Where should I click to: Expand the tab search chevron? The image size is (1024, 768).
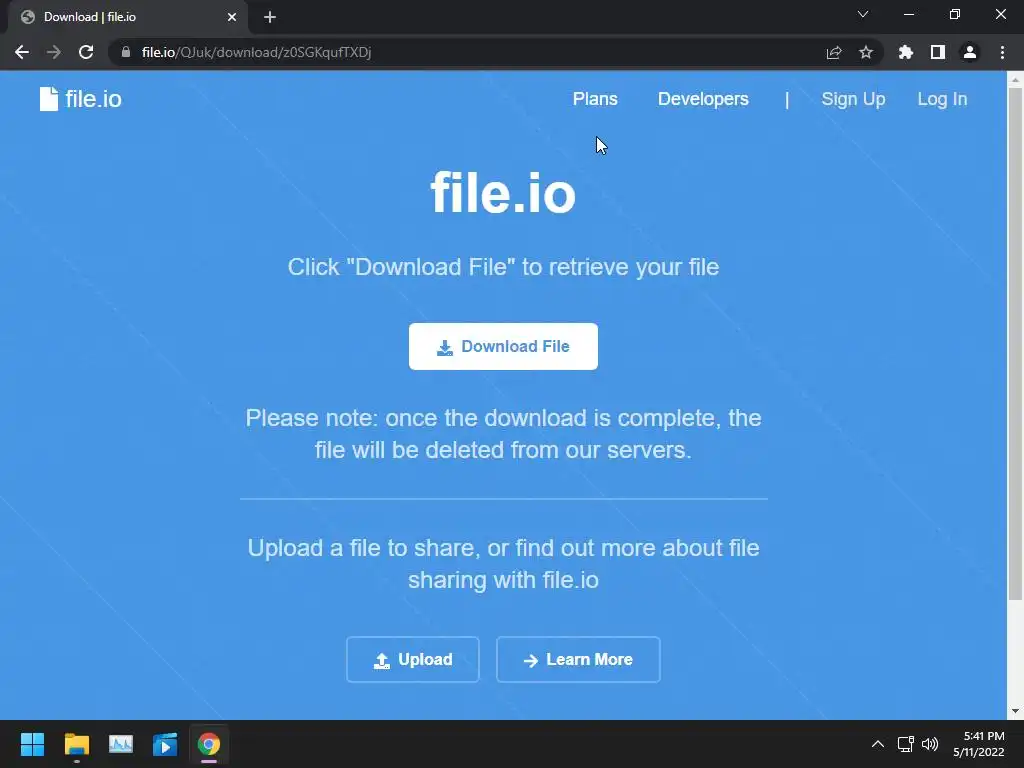click(863, 14)
